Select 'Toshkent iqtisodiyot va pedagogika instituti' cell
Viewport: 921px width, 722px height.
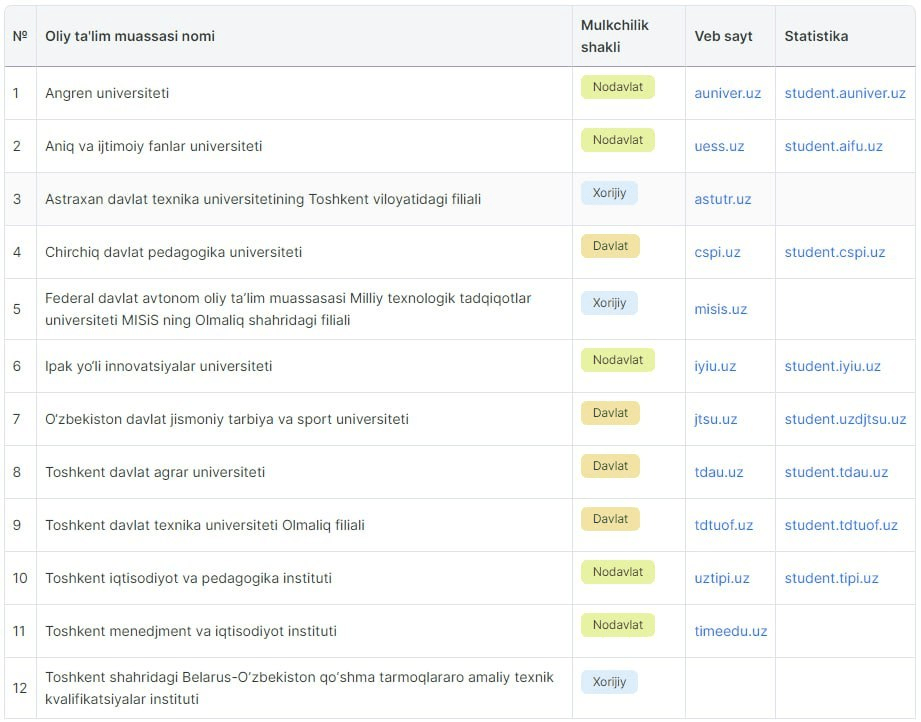304,578
